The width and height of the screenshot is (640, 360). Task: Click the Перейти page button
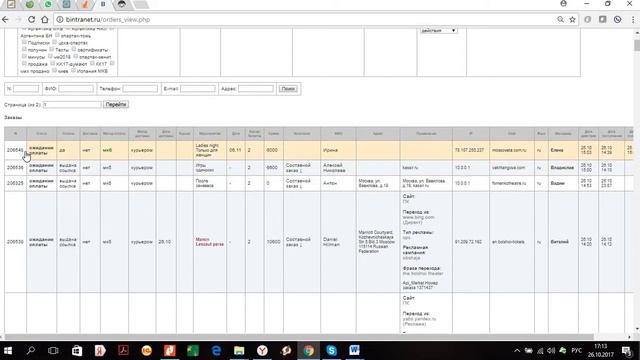click(116, 104)
